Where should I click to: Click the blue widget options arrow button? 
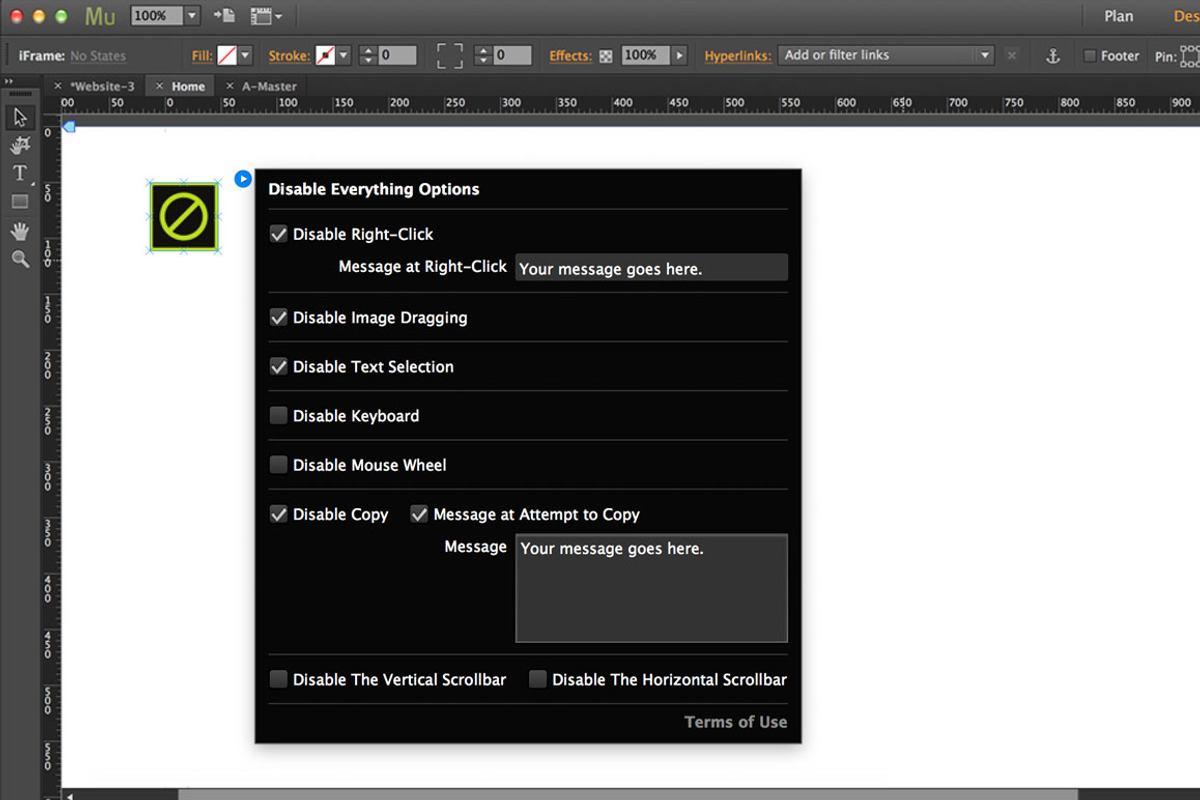[x=243, y=178]
